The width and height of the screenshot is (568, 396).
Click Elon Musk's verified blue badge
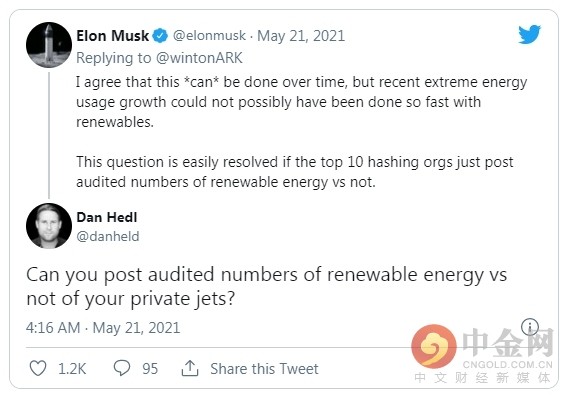click(x=160, y=36)
